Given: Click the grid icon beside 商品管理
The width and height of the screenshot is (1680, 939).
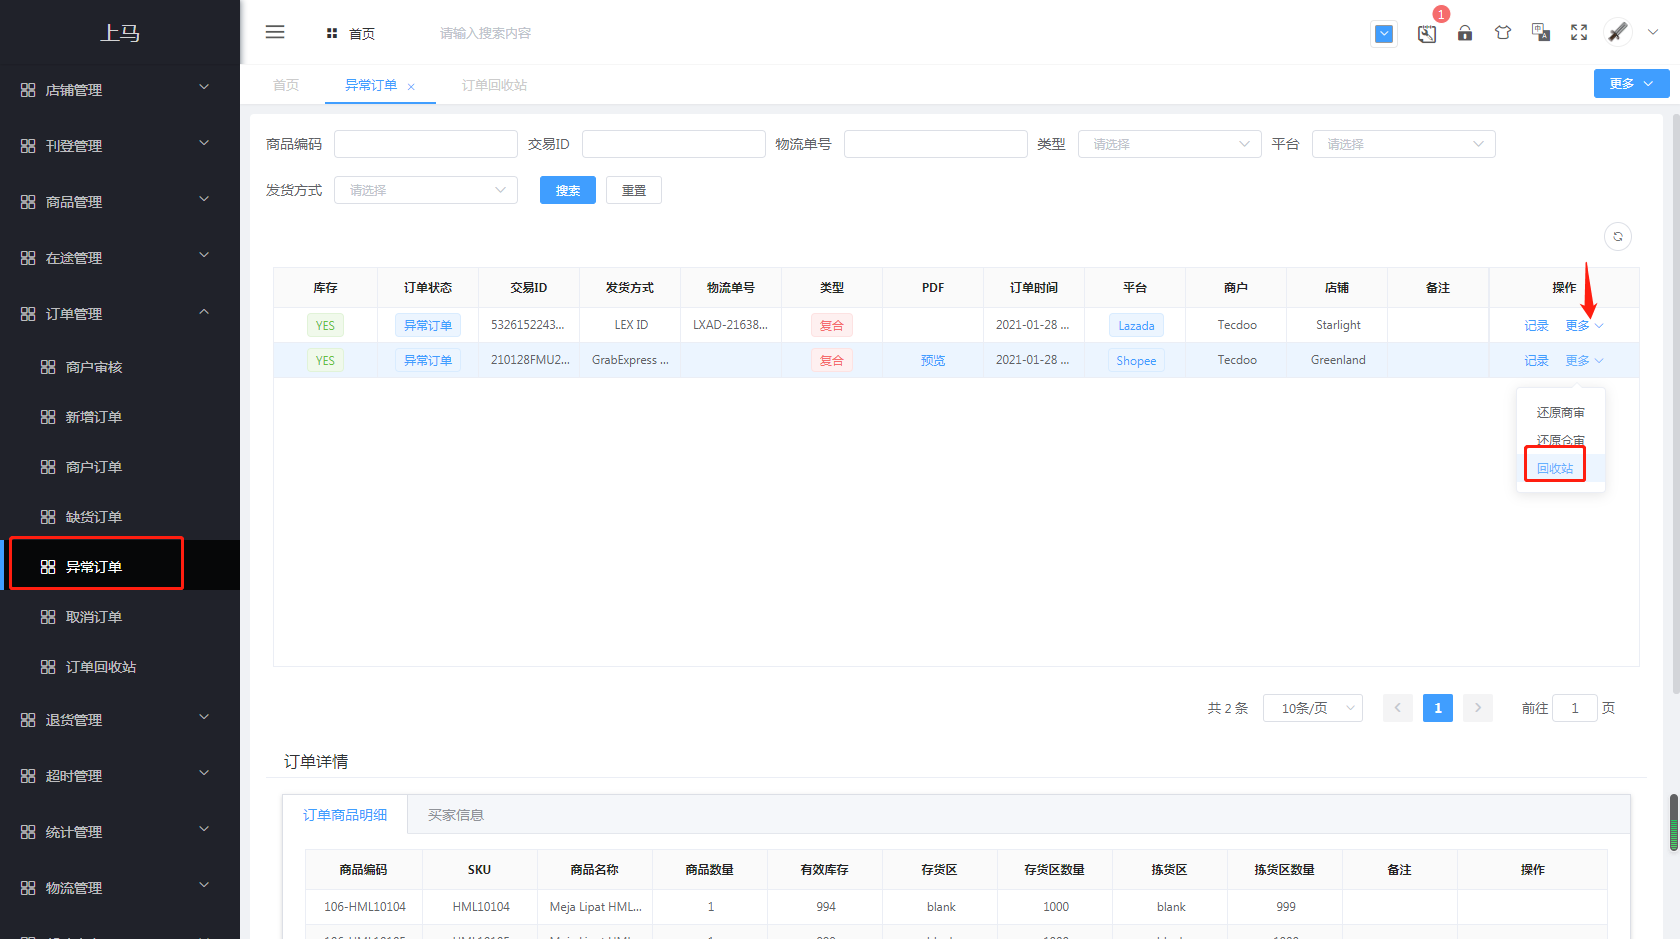Looking at the screenshot, I should point(28,202).
